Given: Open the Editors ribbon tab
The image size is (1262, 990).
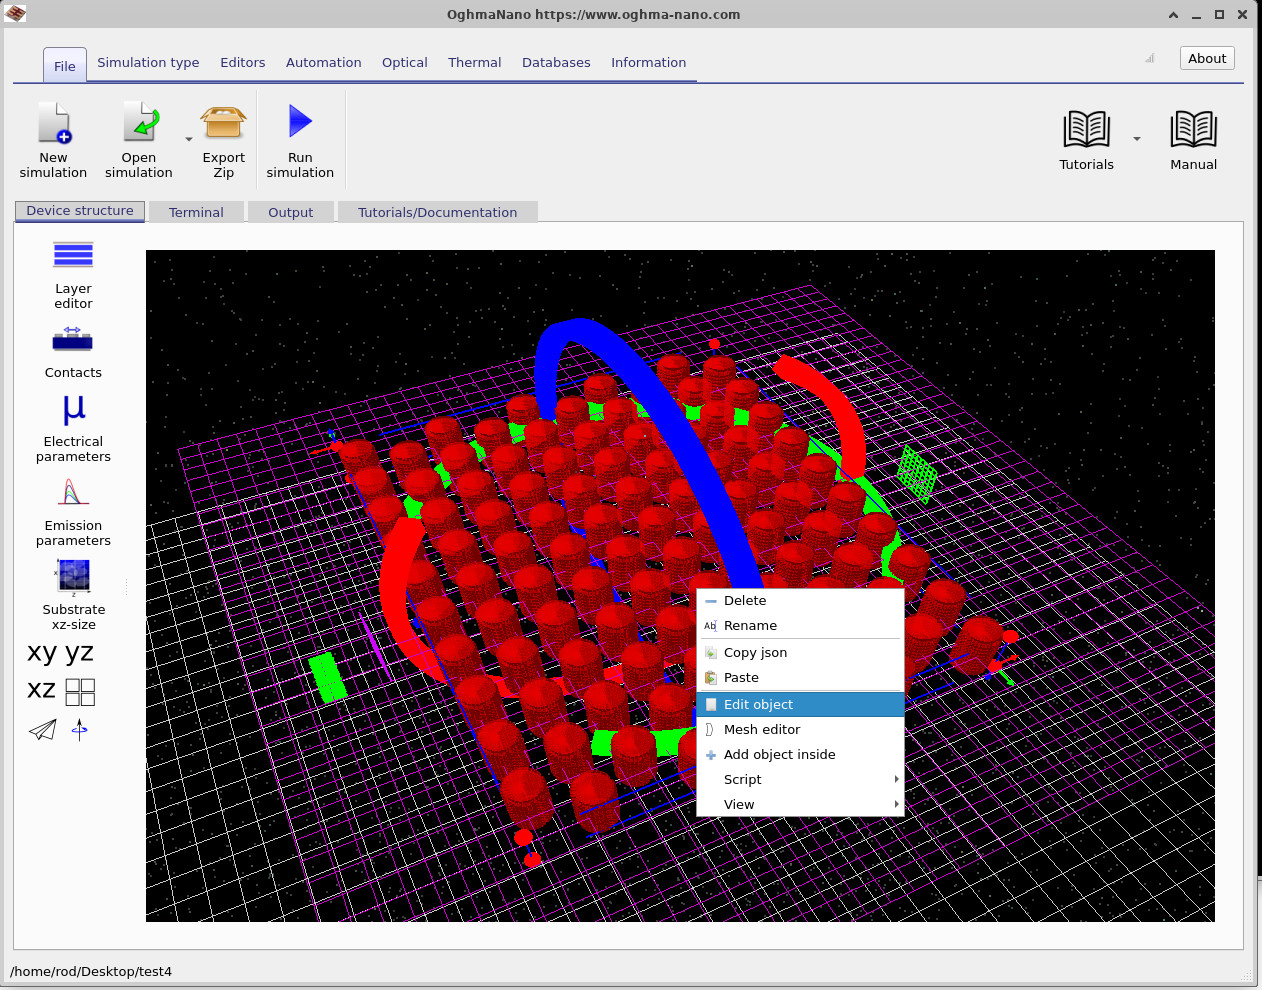Looking at the screenshot, I should 243,62.
